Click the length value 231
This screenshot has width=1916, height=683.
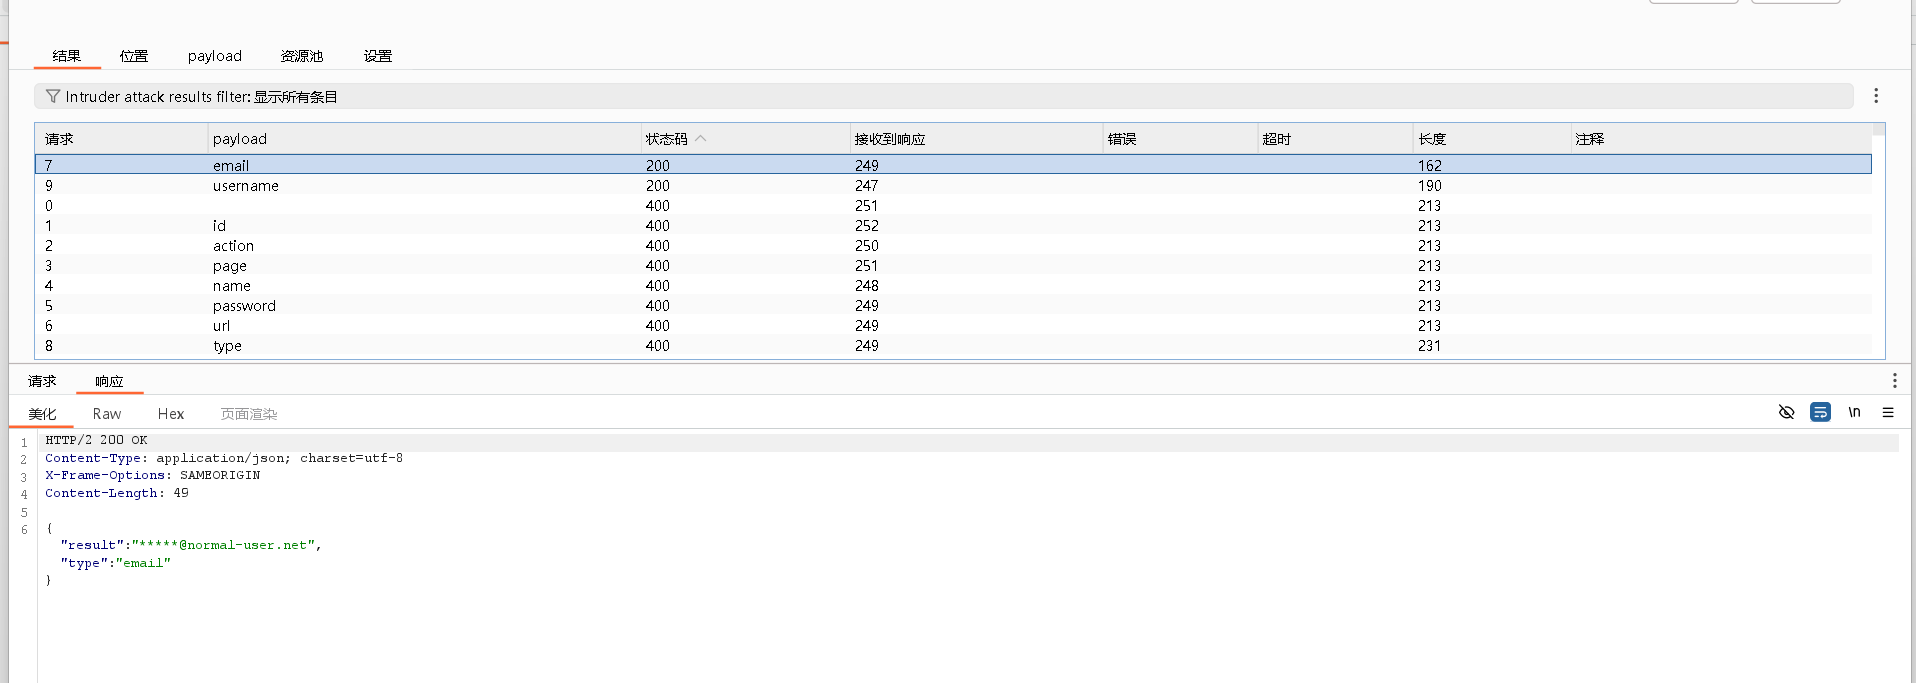tap(1429, 345)
